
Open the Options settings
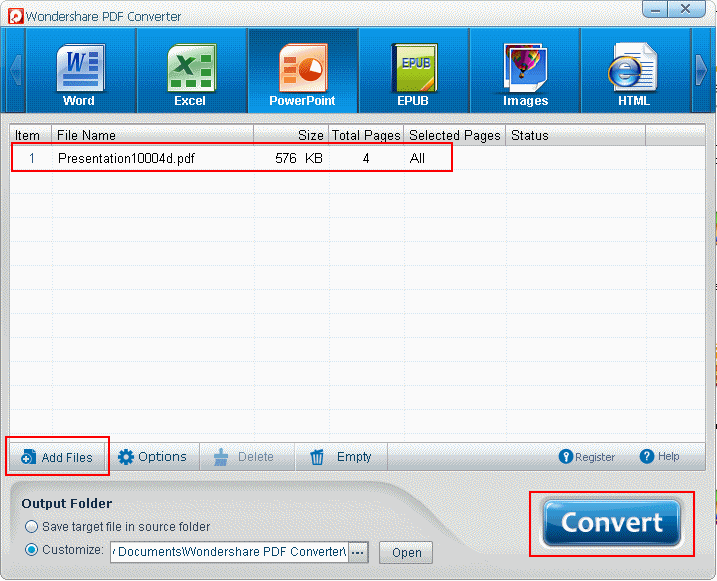pyautogui.click(x=152, y=457)
